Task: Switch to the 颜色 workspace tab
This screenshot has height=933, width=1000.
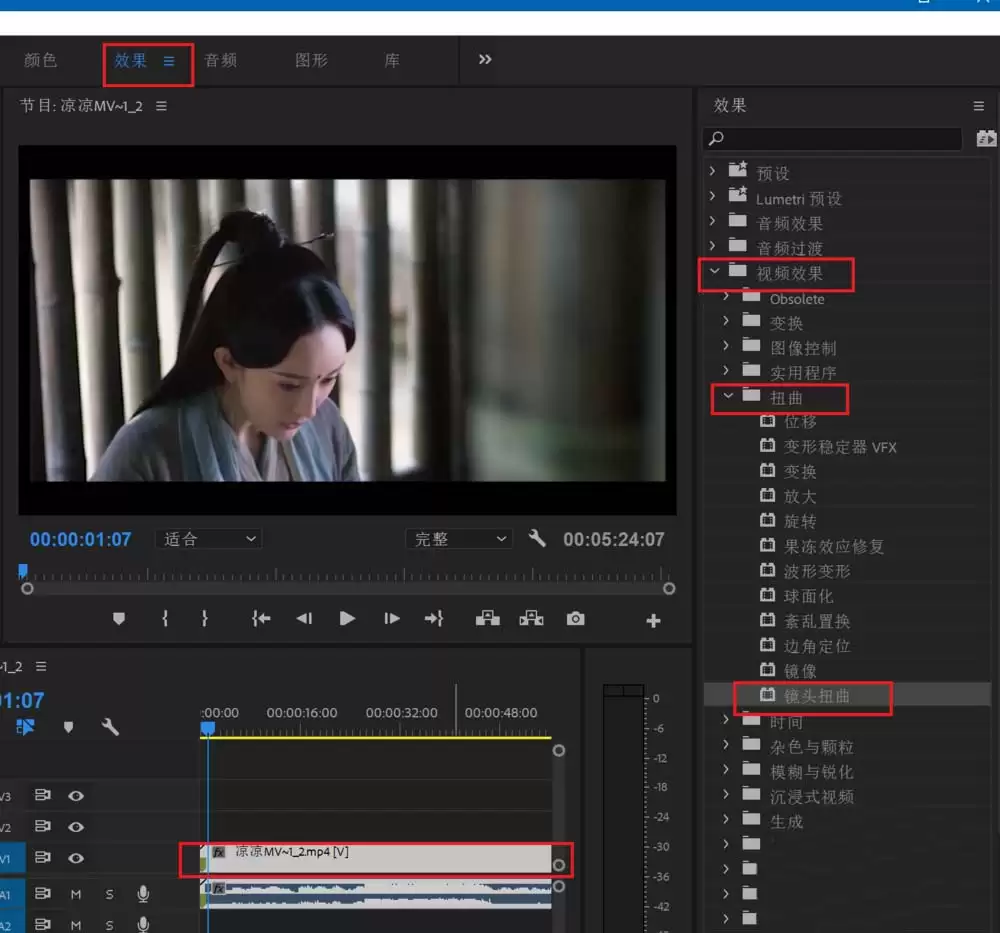Action: click(41, 60)
